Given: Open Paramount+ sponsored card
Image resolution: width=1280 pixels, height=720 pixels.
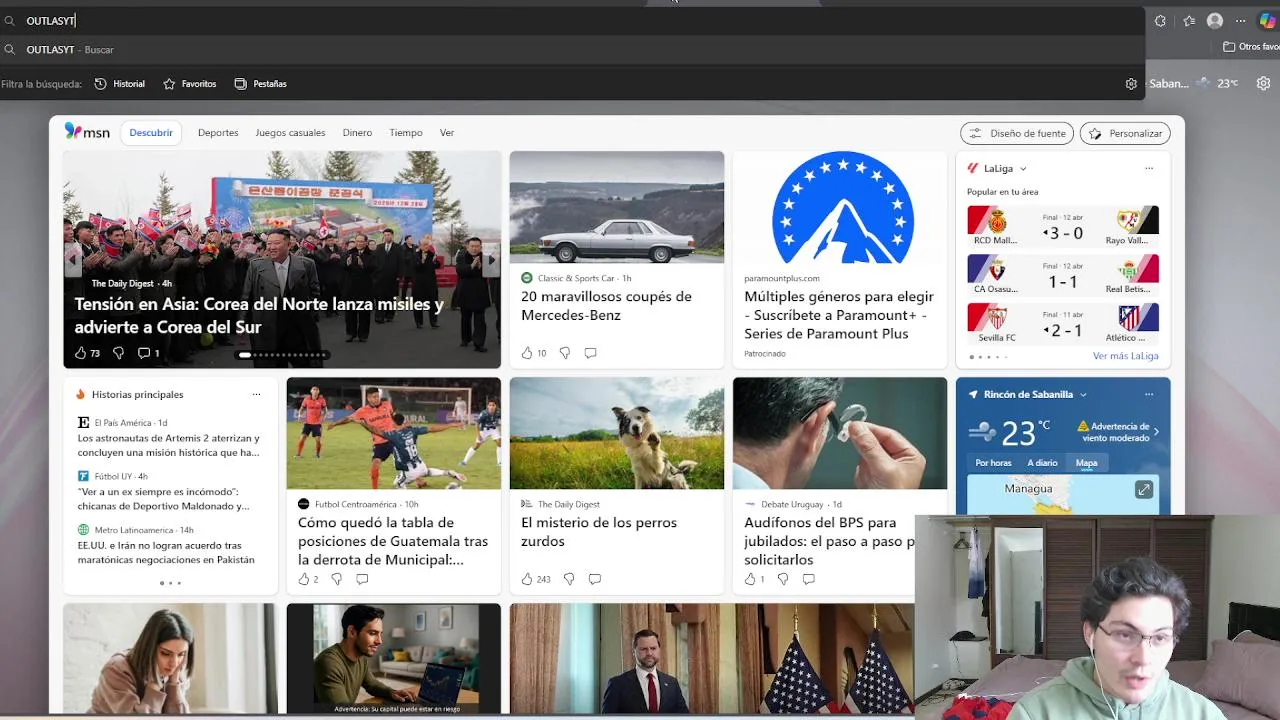Looking at the screenshot, I should click(x=840, y=258).
